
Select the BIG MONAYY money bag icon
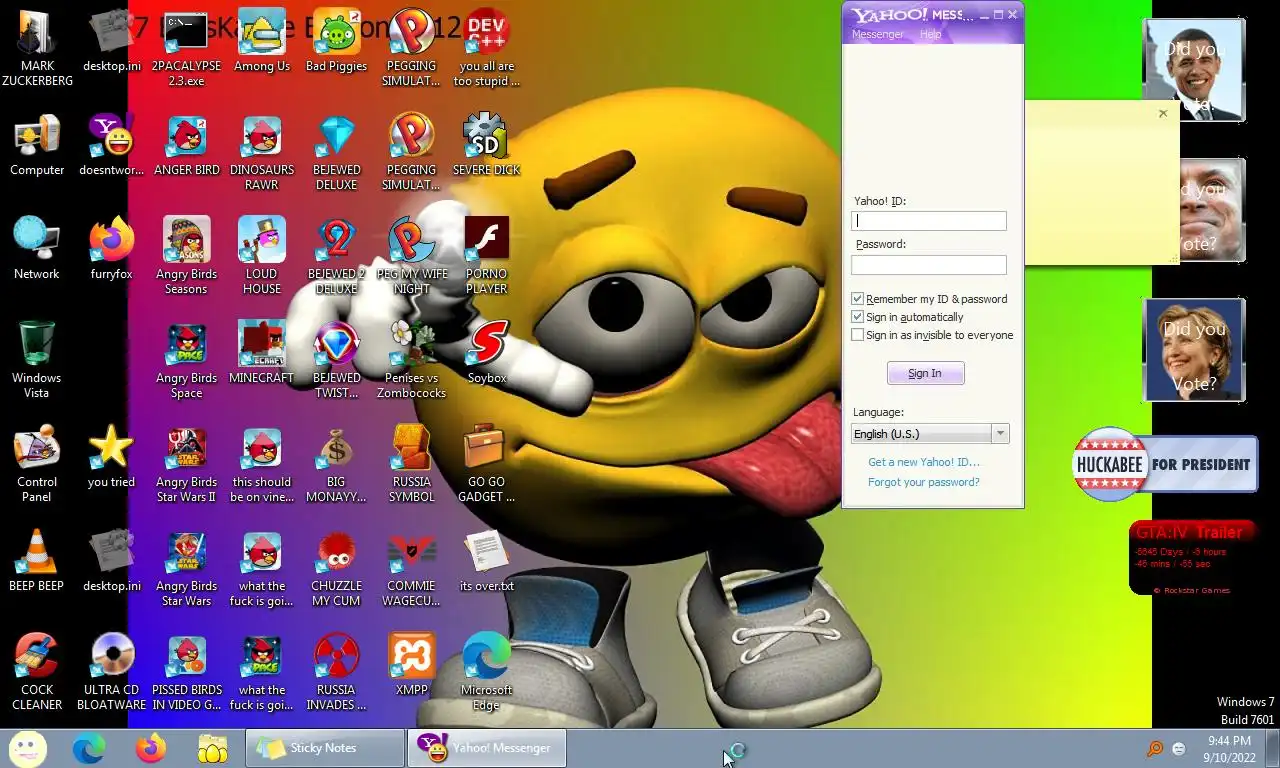point(336,448)
